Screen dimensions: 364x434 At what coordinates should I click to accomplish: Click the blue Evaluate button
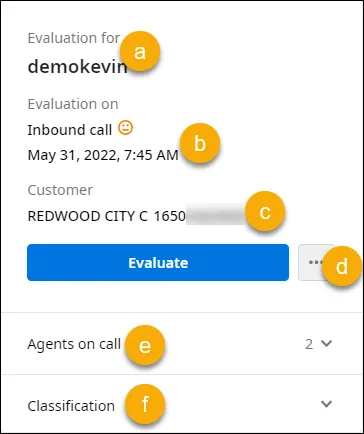(158, 263)
